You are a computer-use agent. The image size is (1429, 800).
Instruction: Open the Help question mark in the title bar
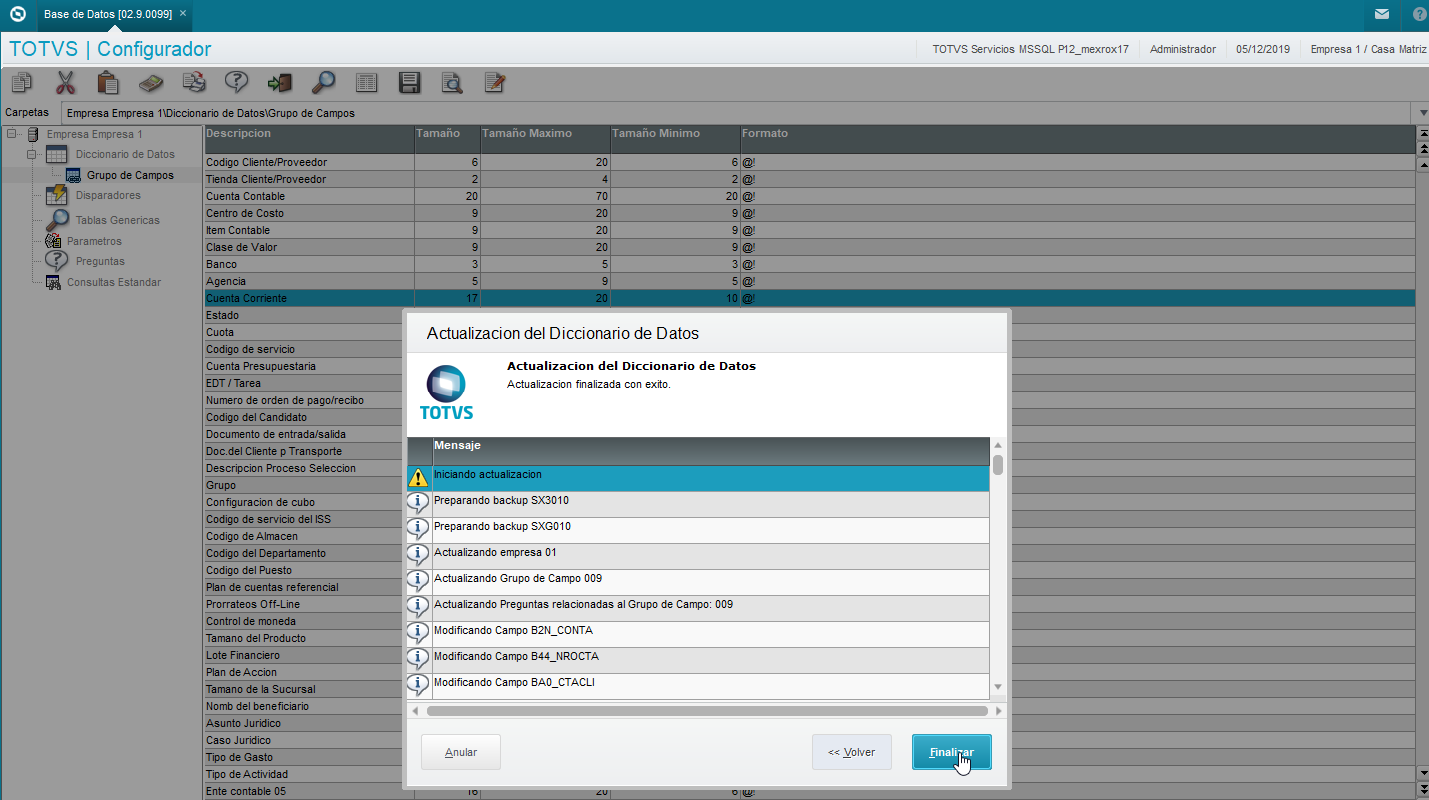pyautogui.click(x=1419, y=15)
